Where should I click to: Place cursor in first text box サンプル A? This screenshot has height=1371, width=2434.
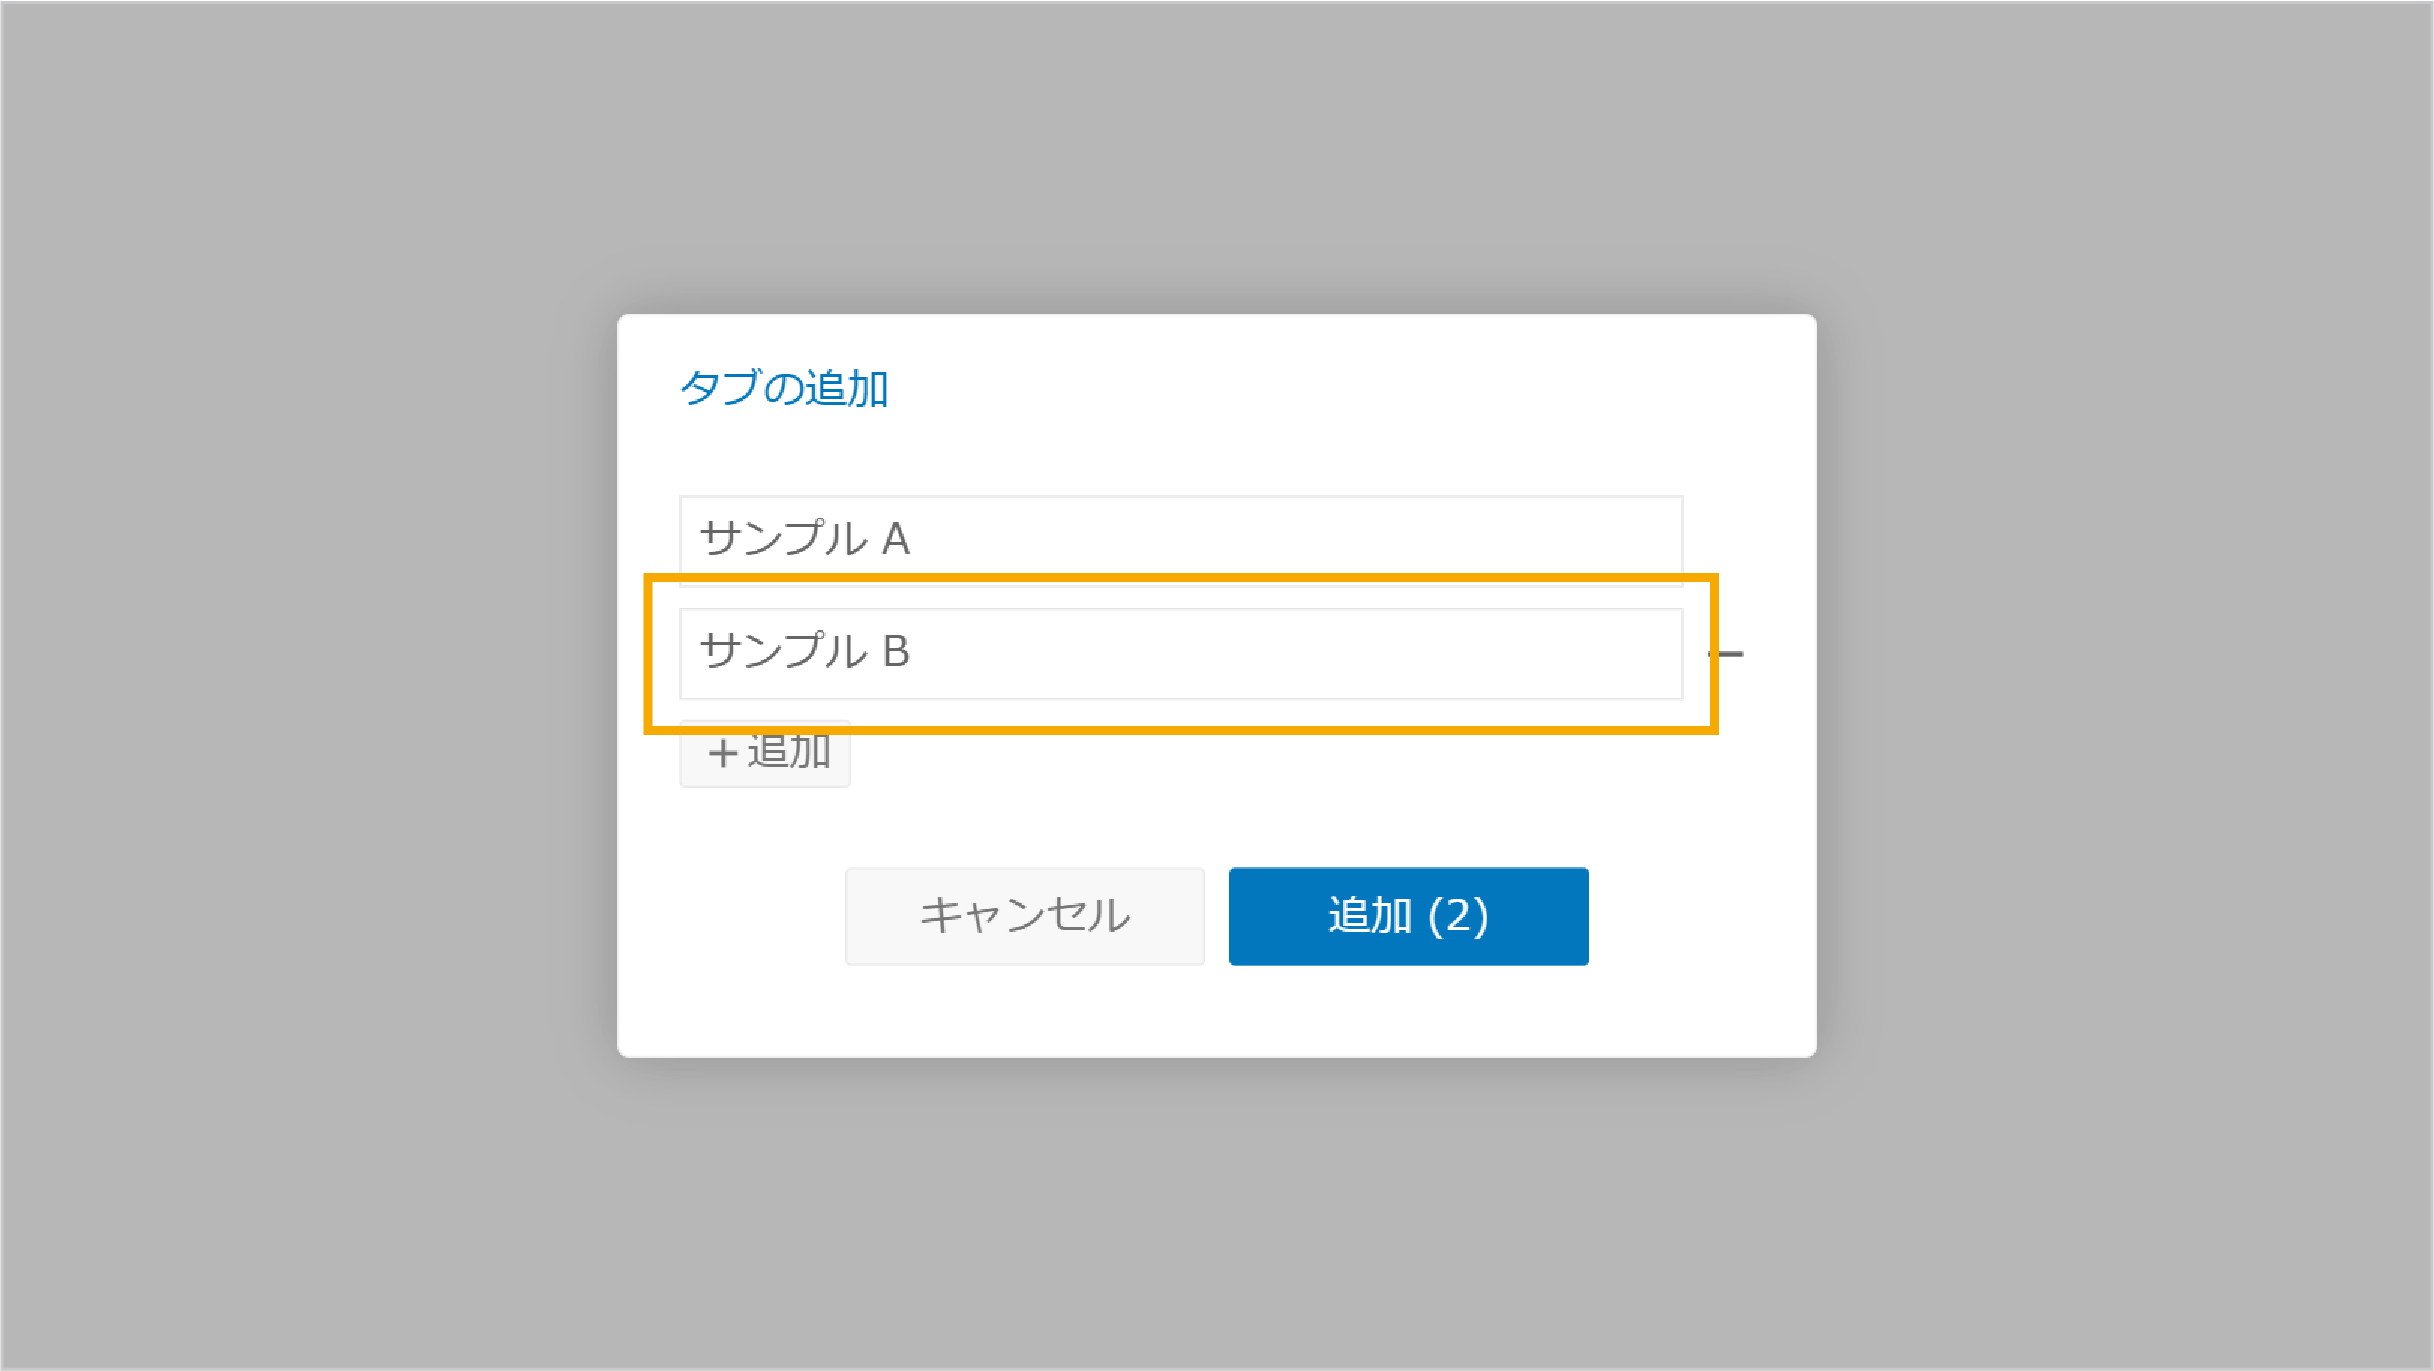click(1181, 539)
